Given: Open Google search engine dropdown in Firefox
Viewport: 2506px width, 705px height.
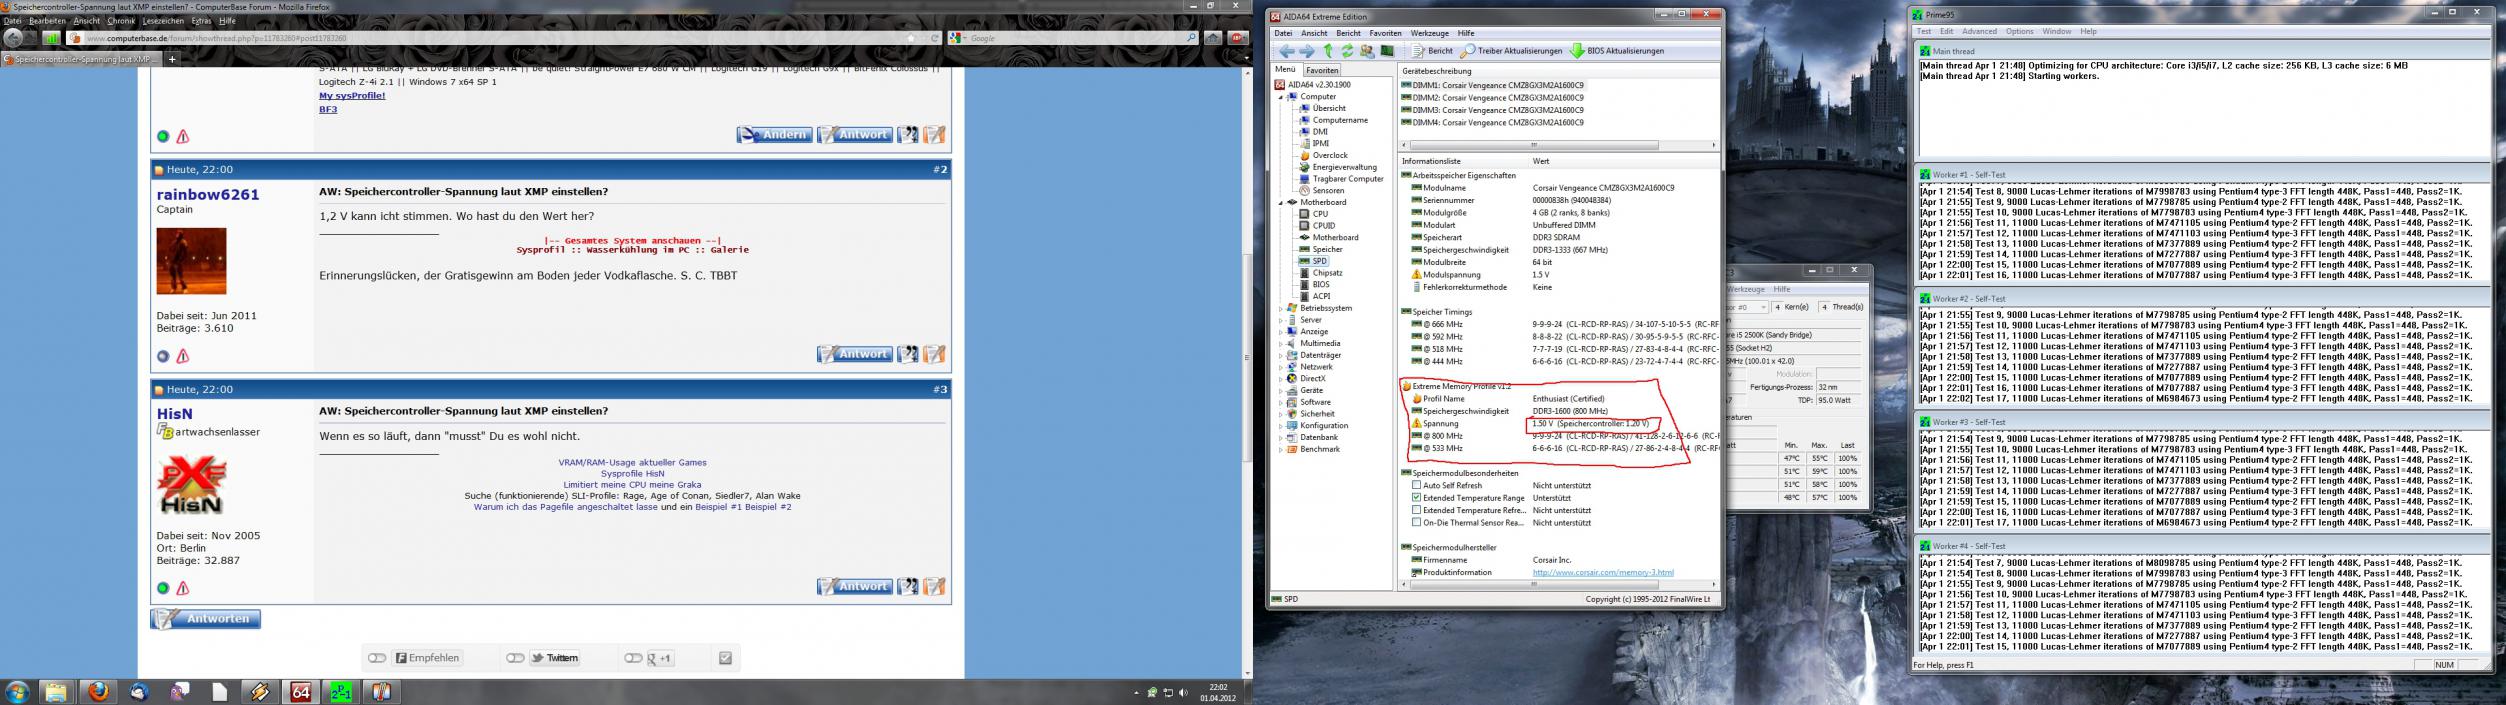Looking at the screenshot, I should pos(958,38).
